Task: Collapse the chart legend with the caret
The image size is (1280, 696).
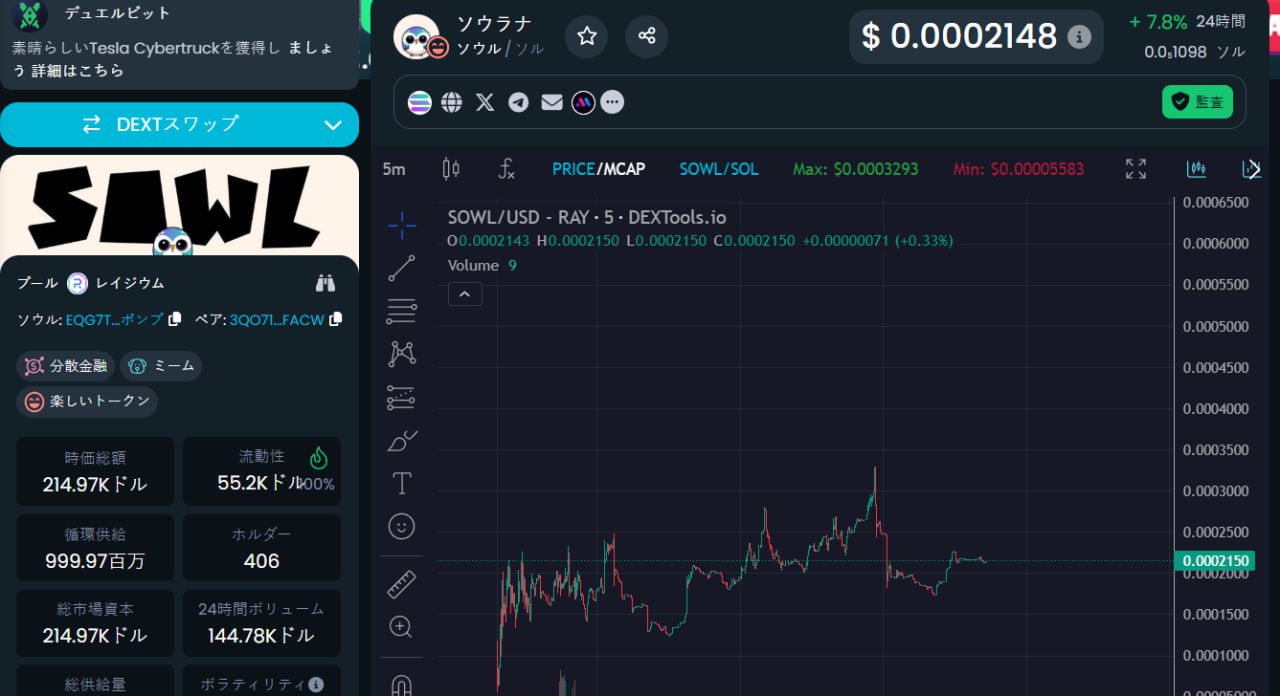Action: point(465,294)
